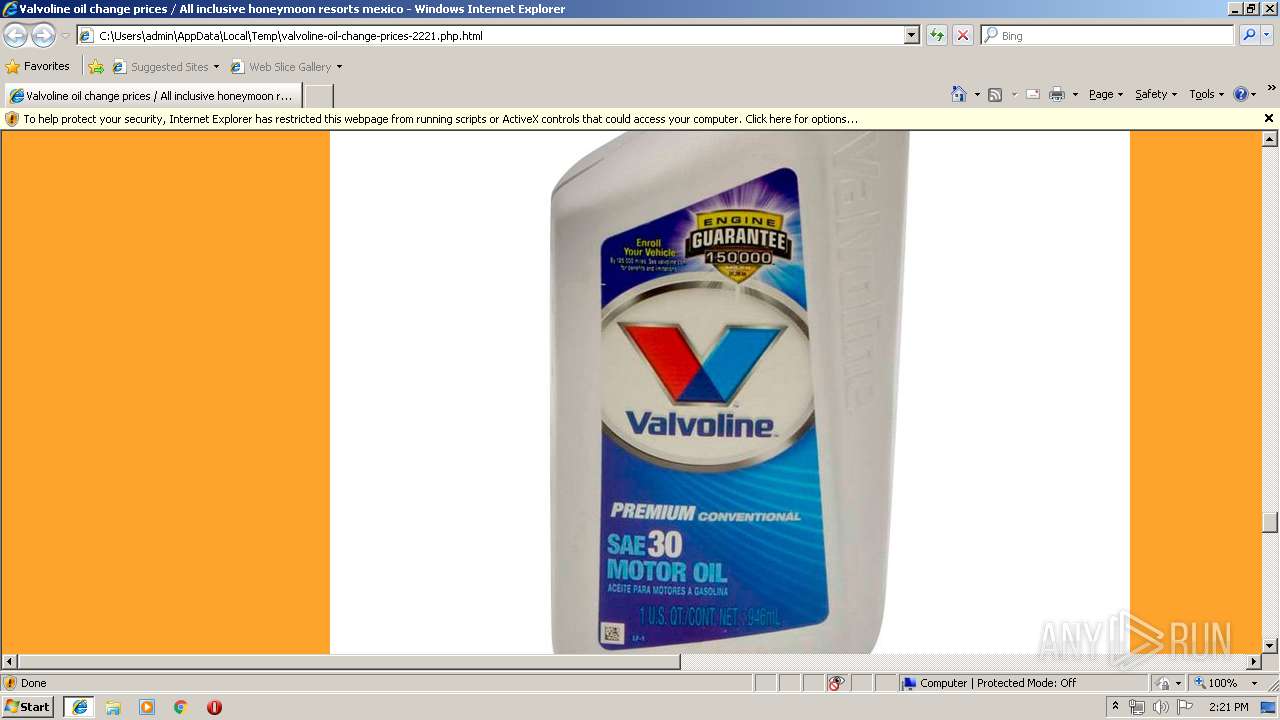Start search with the magnifier icon
This screenshot has width=1280, height=720.
click(1249, 35)
